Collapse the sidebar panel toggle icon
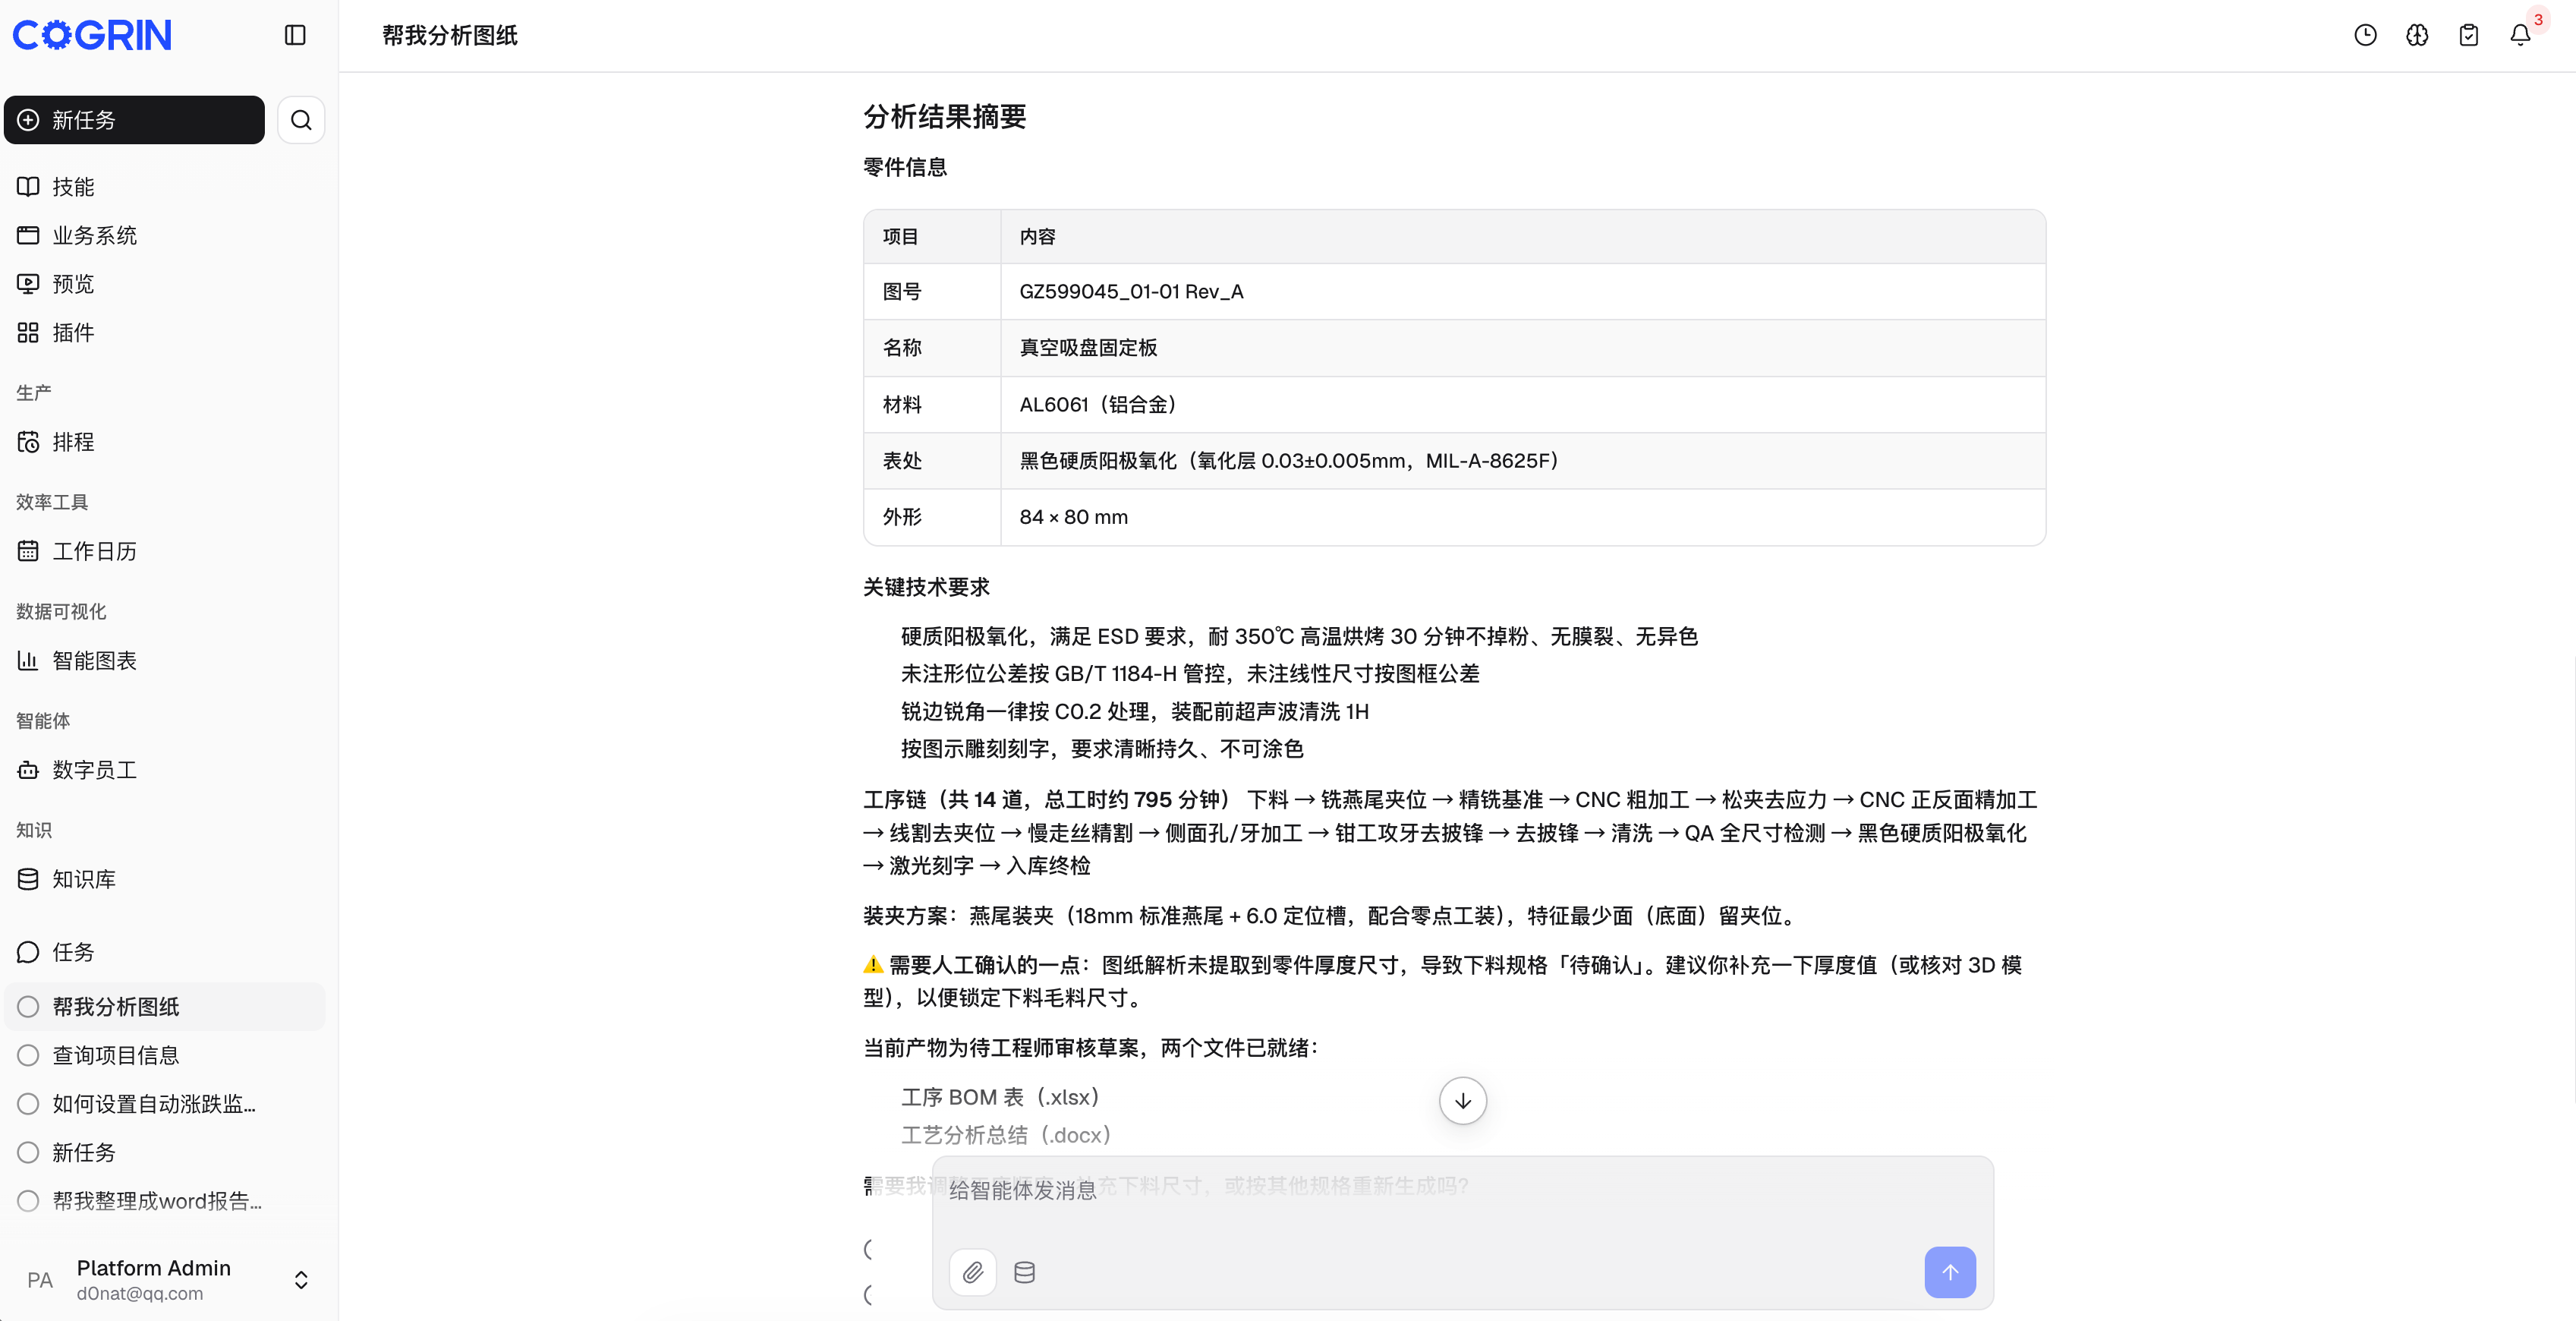This screenshot has width=2576, height=1321. click(295, 35)
